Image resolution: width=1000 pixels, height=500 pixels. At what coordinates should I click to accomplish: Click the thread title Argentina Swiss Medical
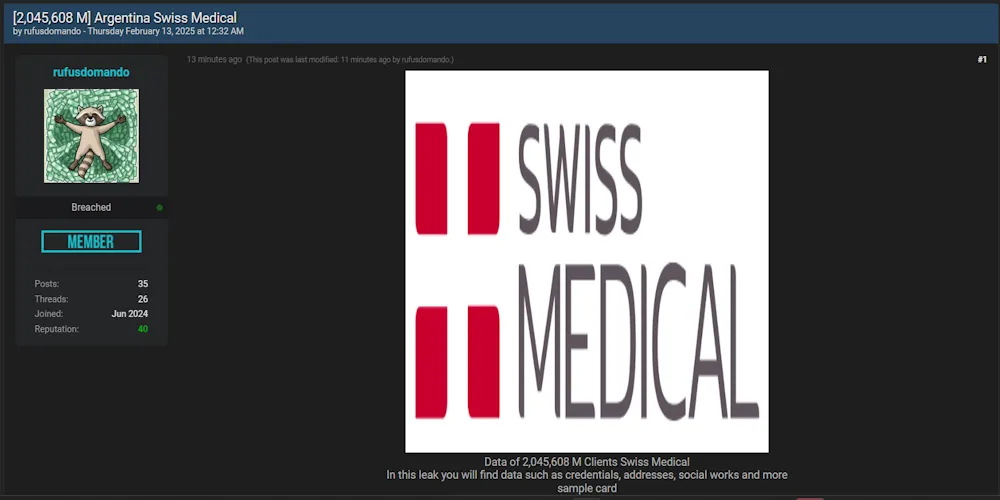click(x=125, y=18)
